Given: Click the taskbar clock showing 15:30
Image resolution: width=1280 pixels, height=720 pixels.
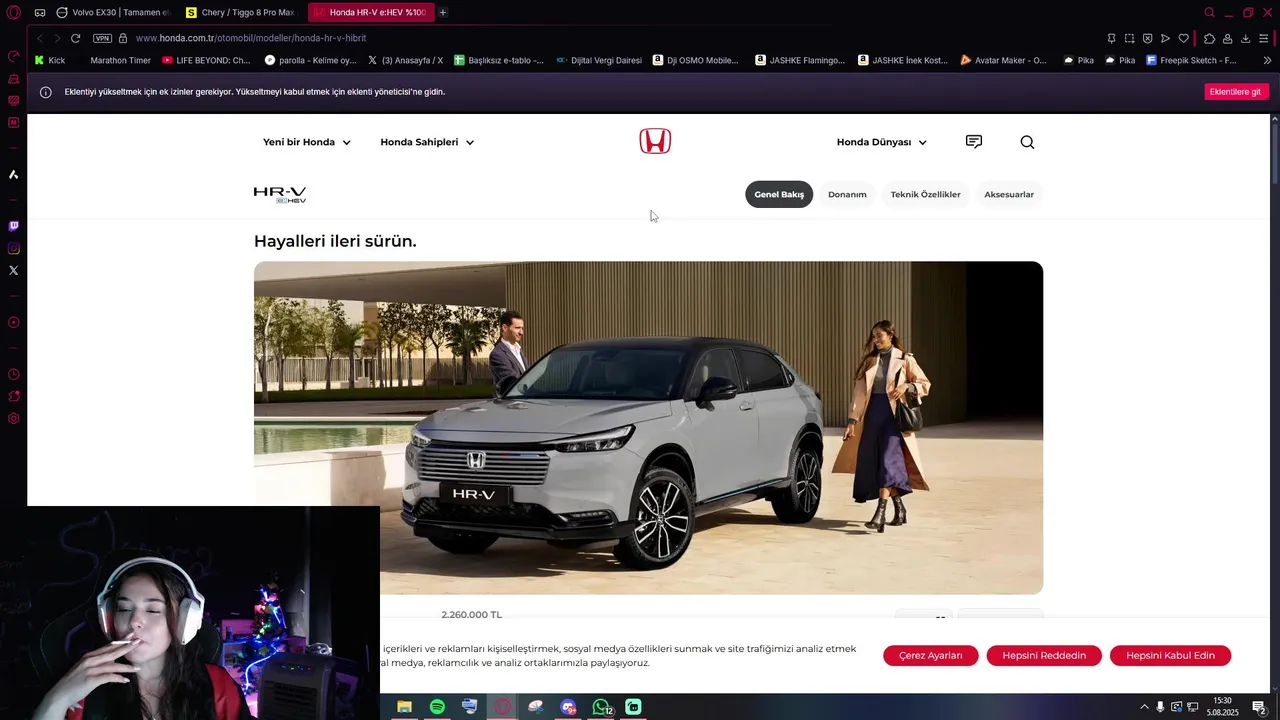Looking at the screenshot, I should 1222,706.
